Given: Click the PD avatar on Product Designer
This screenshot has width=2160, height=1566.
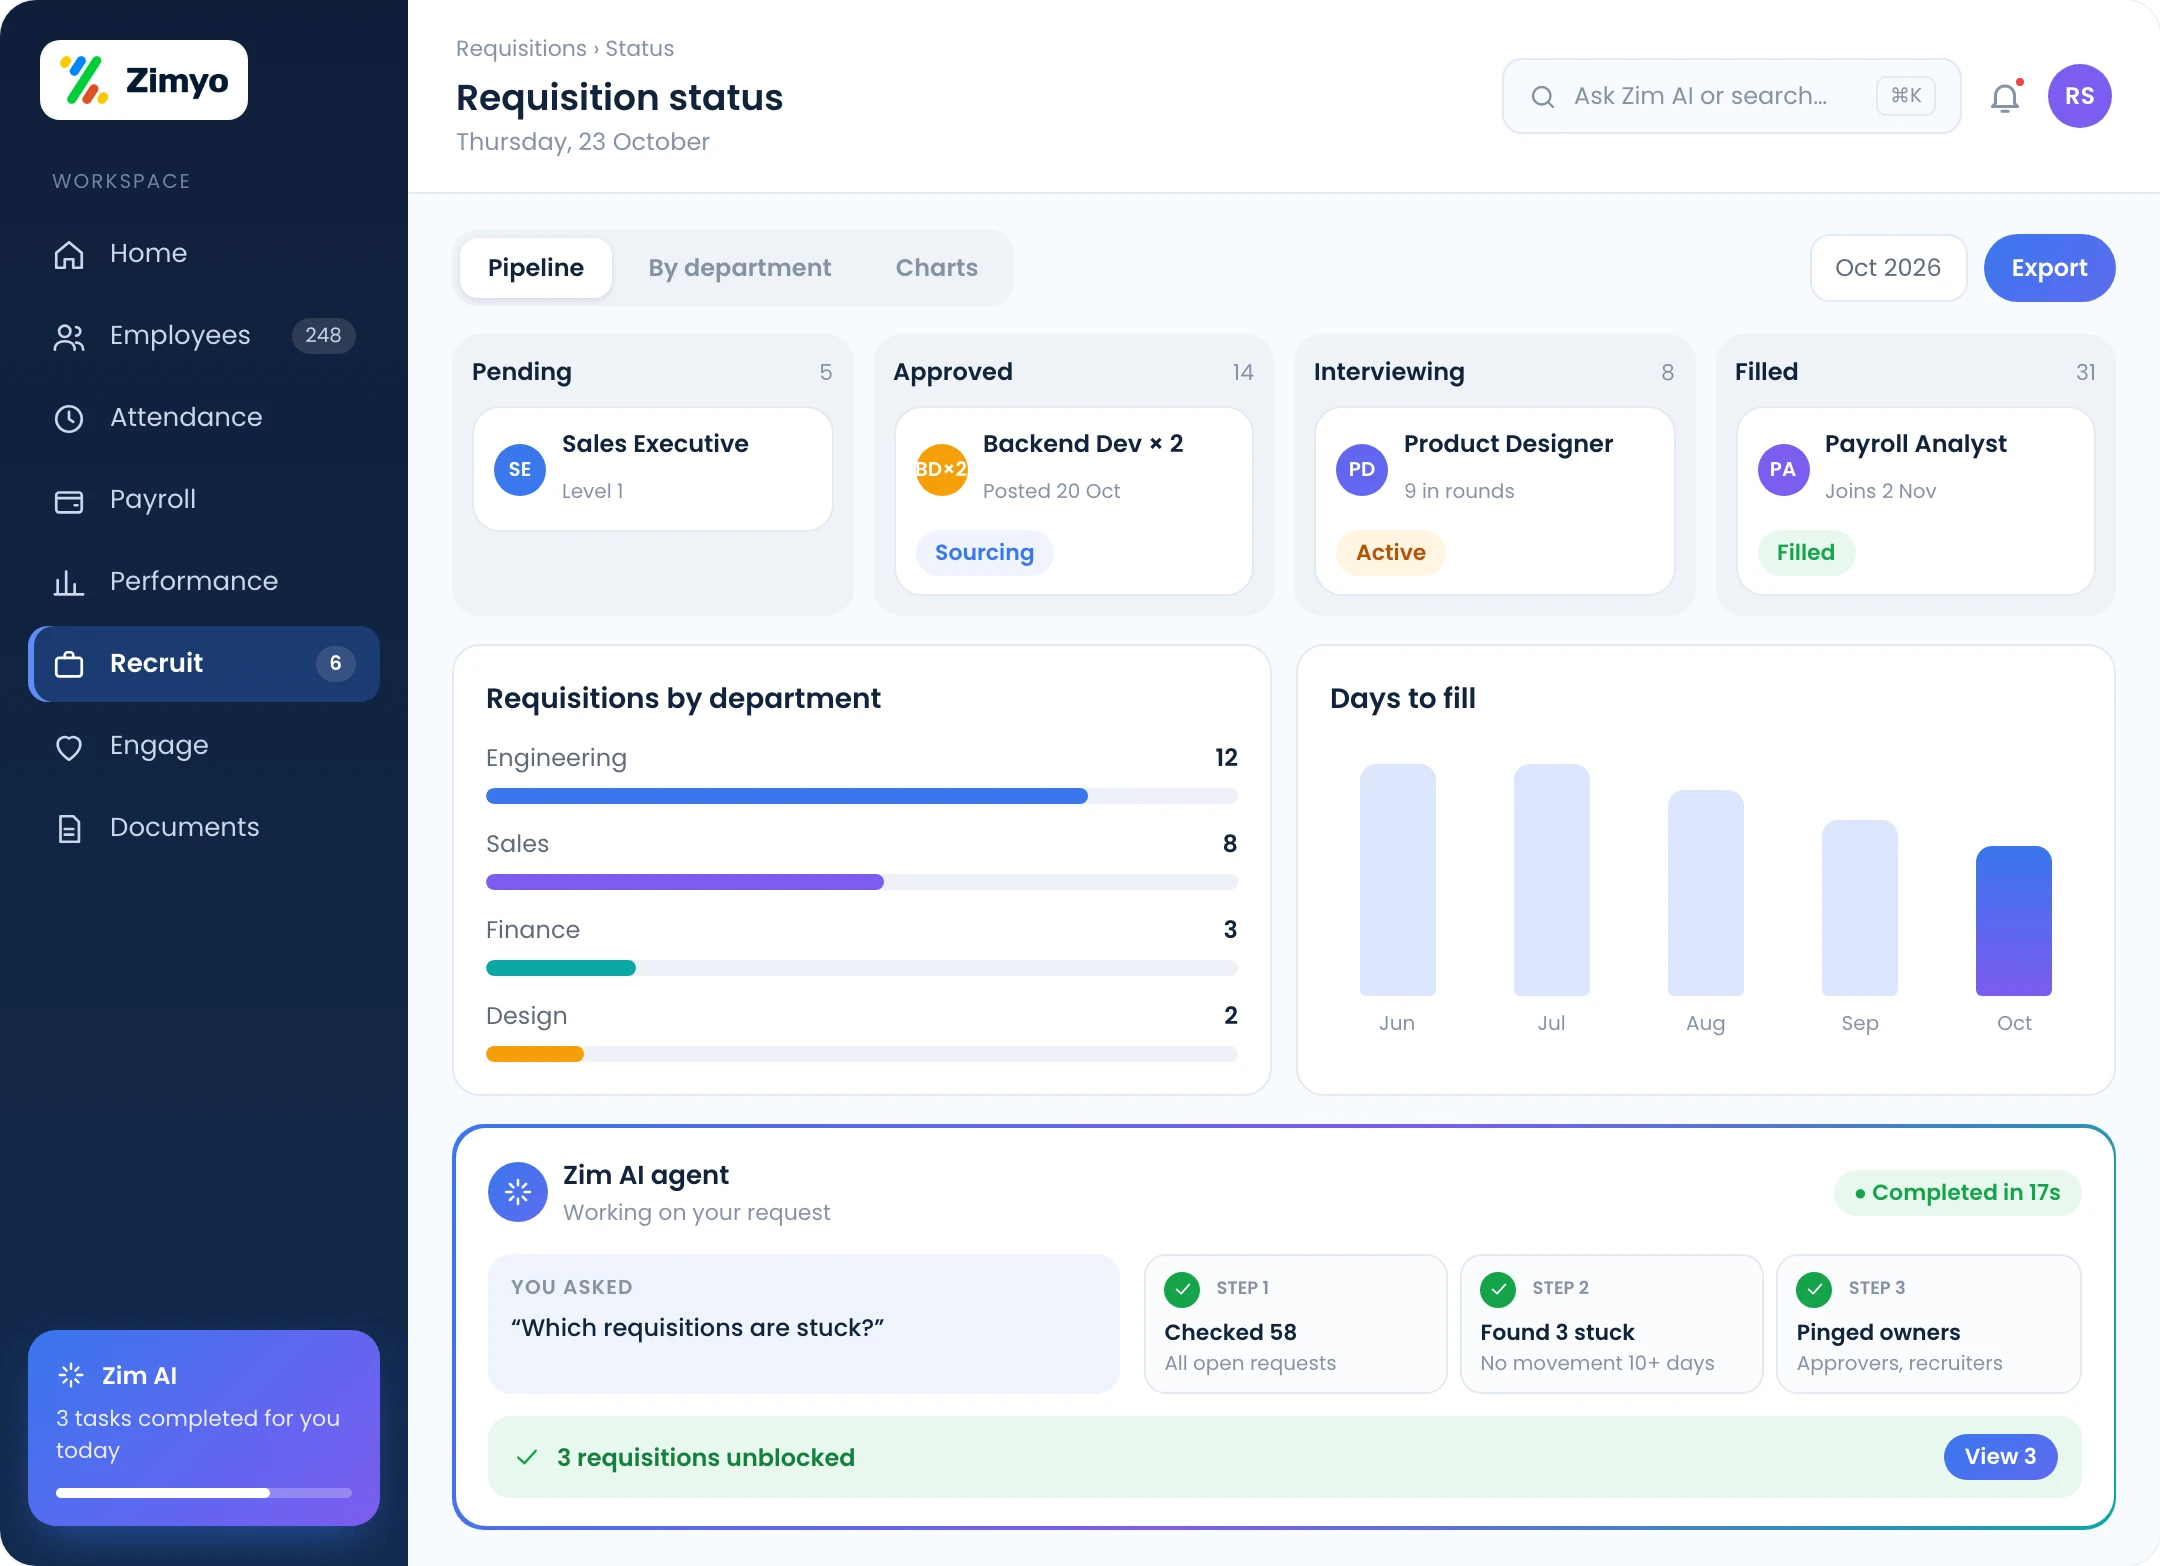Looking at the screenshot, I should [1362, 469].
